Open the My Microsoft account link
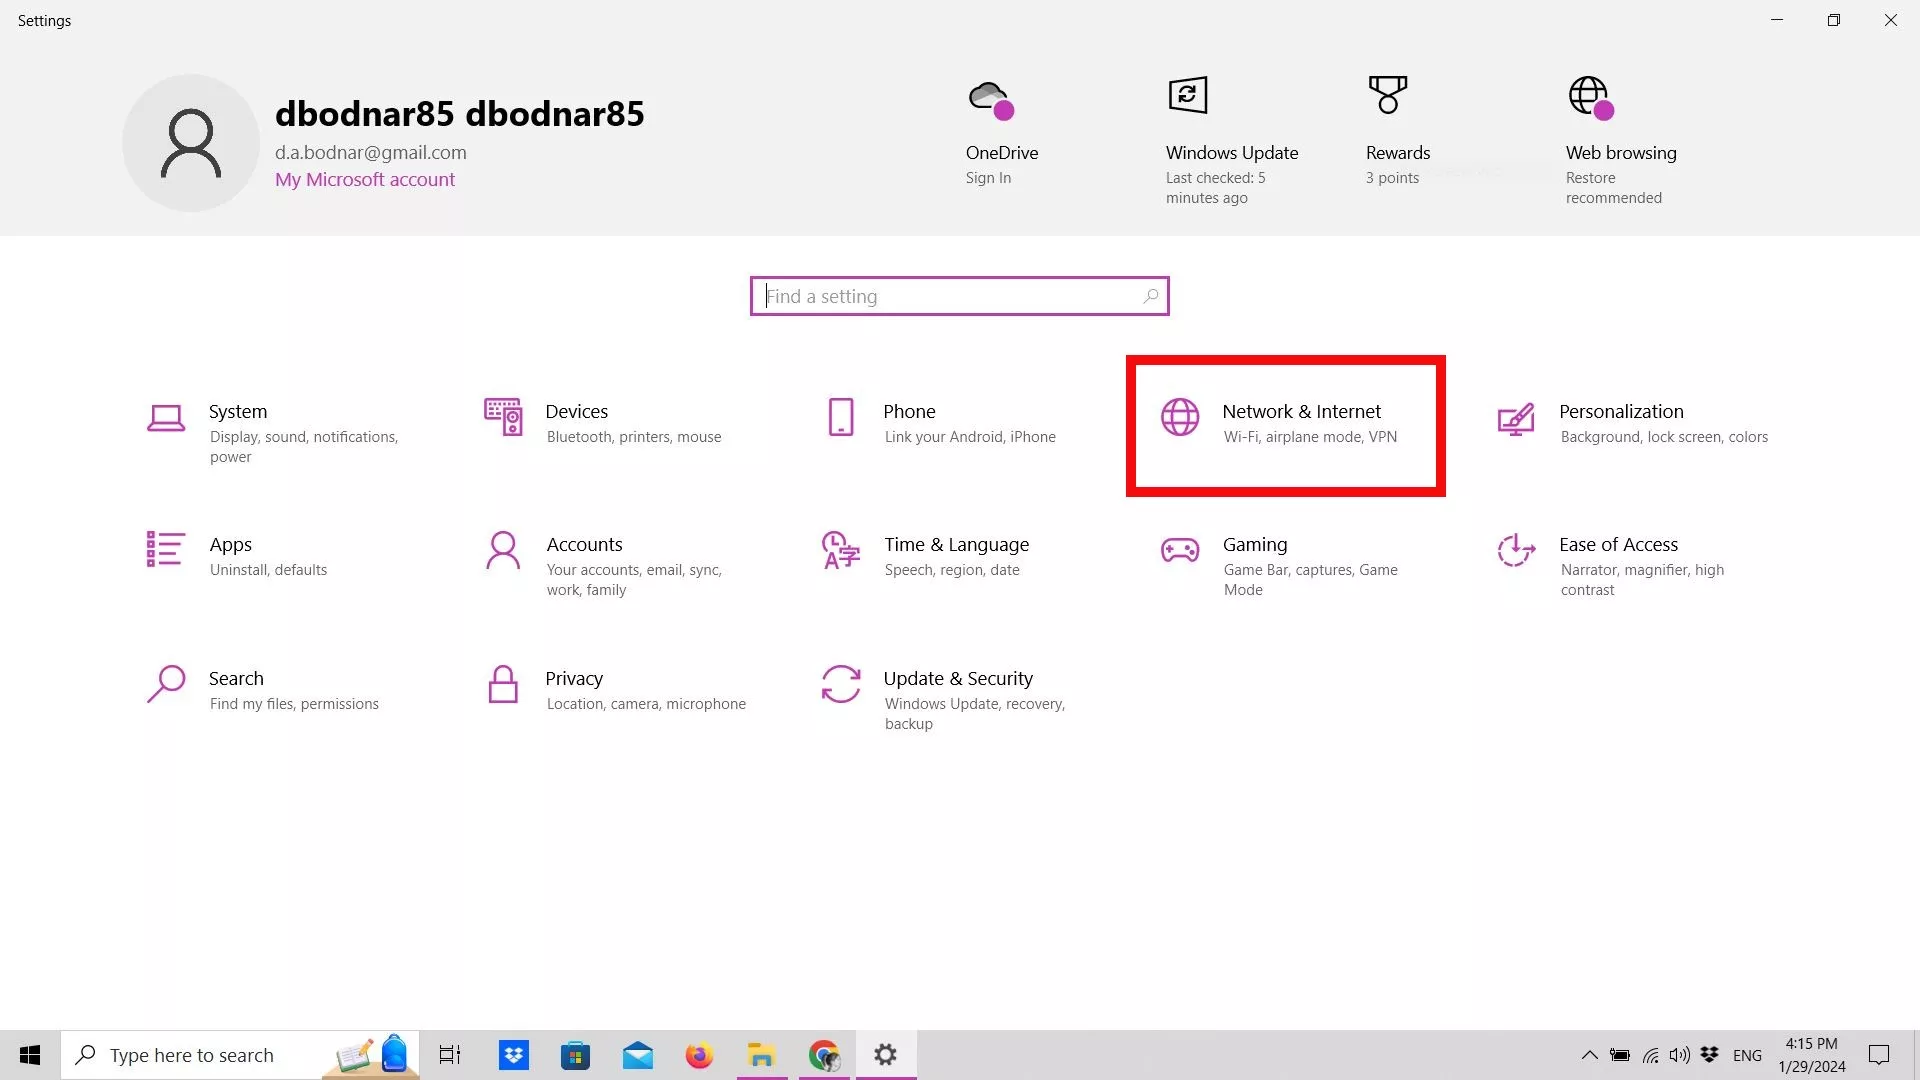1920x1080 pixels. coord(365,180)
